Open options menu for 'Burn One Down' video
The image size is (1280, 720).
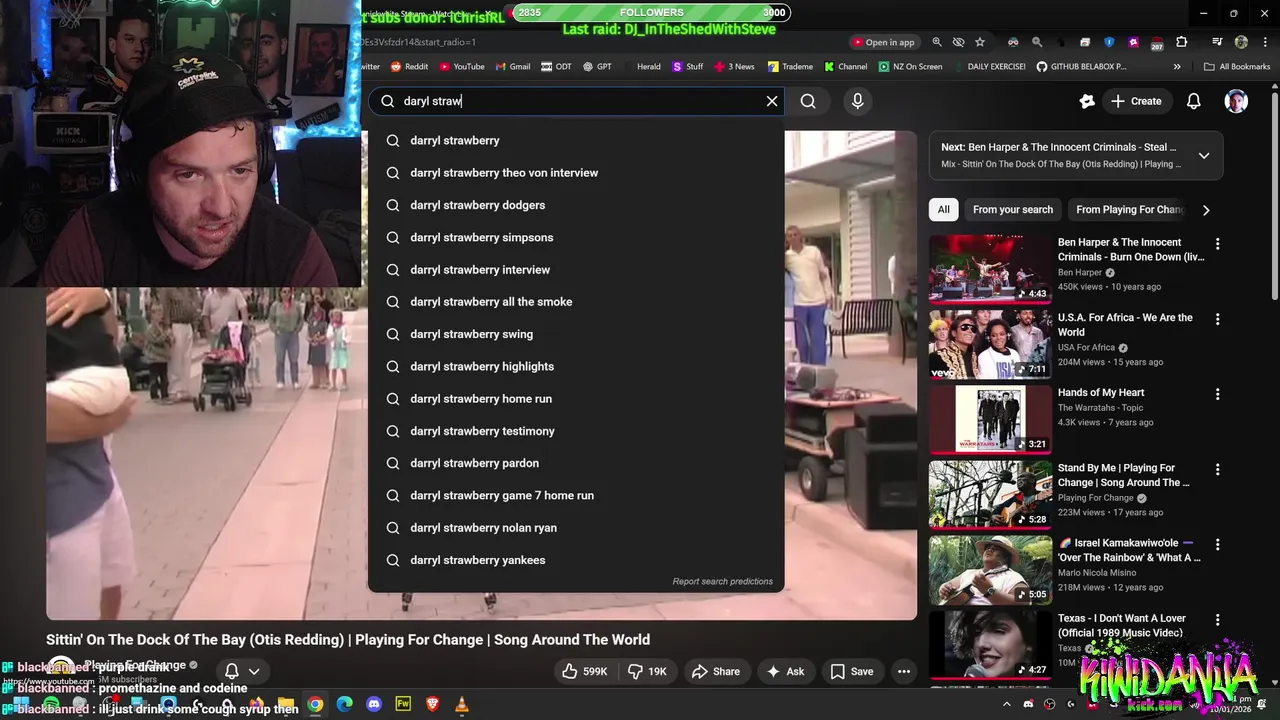[1217, 244]
